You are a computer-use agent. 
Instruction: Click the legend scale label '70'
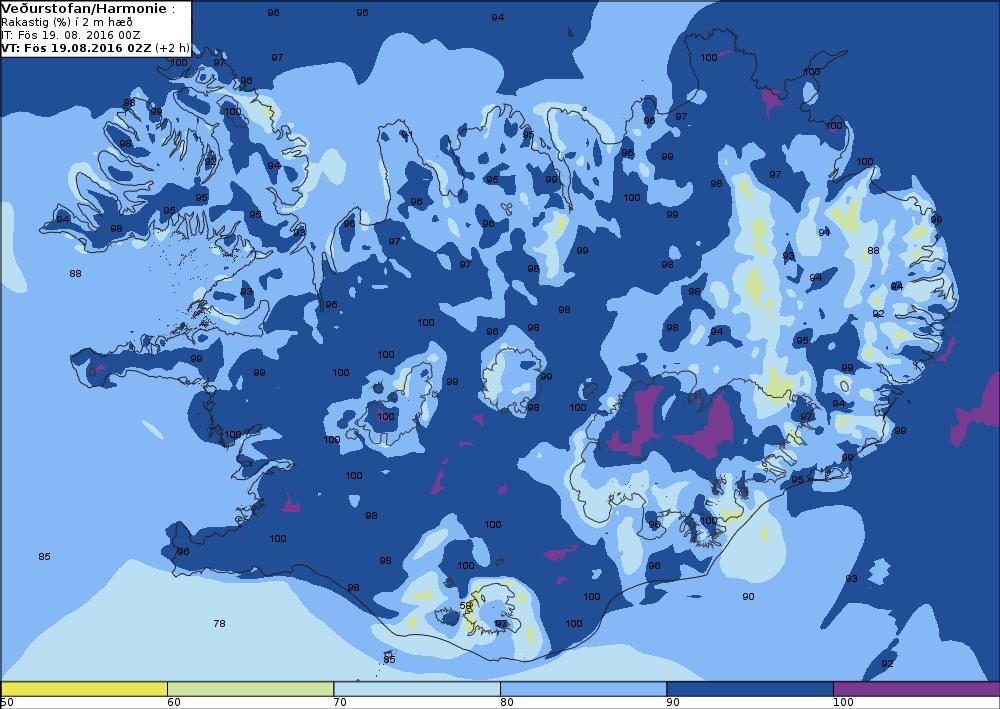tap(340, 703)
